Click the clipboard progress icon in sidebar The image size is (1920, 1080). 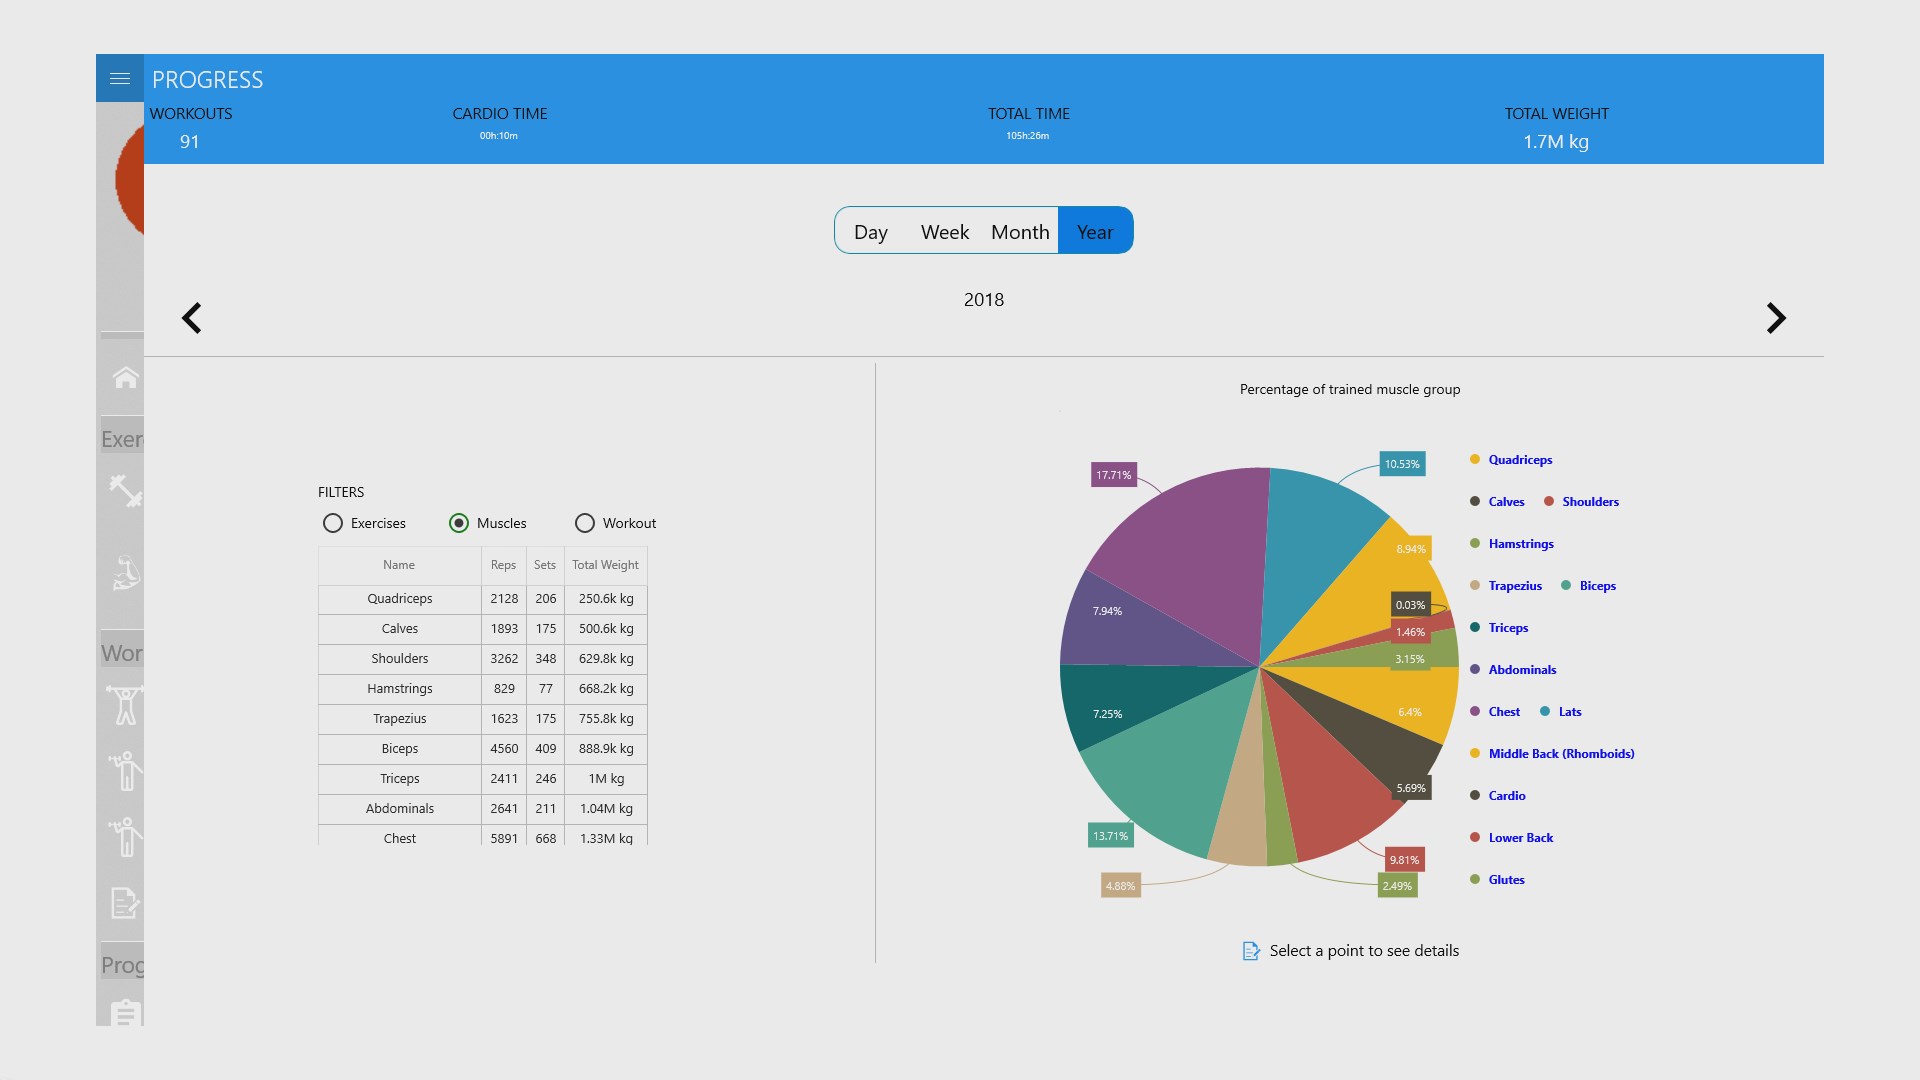click(x=125, y=1012)
